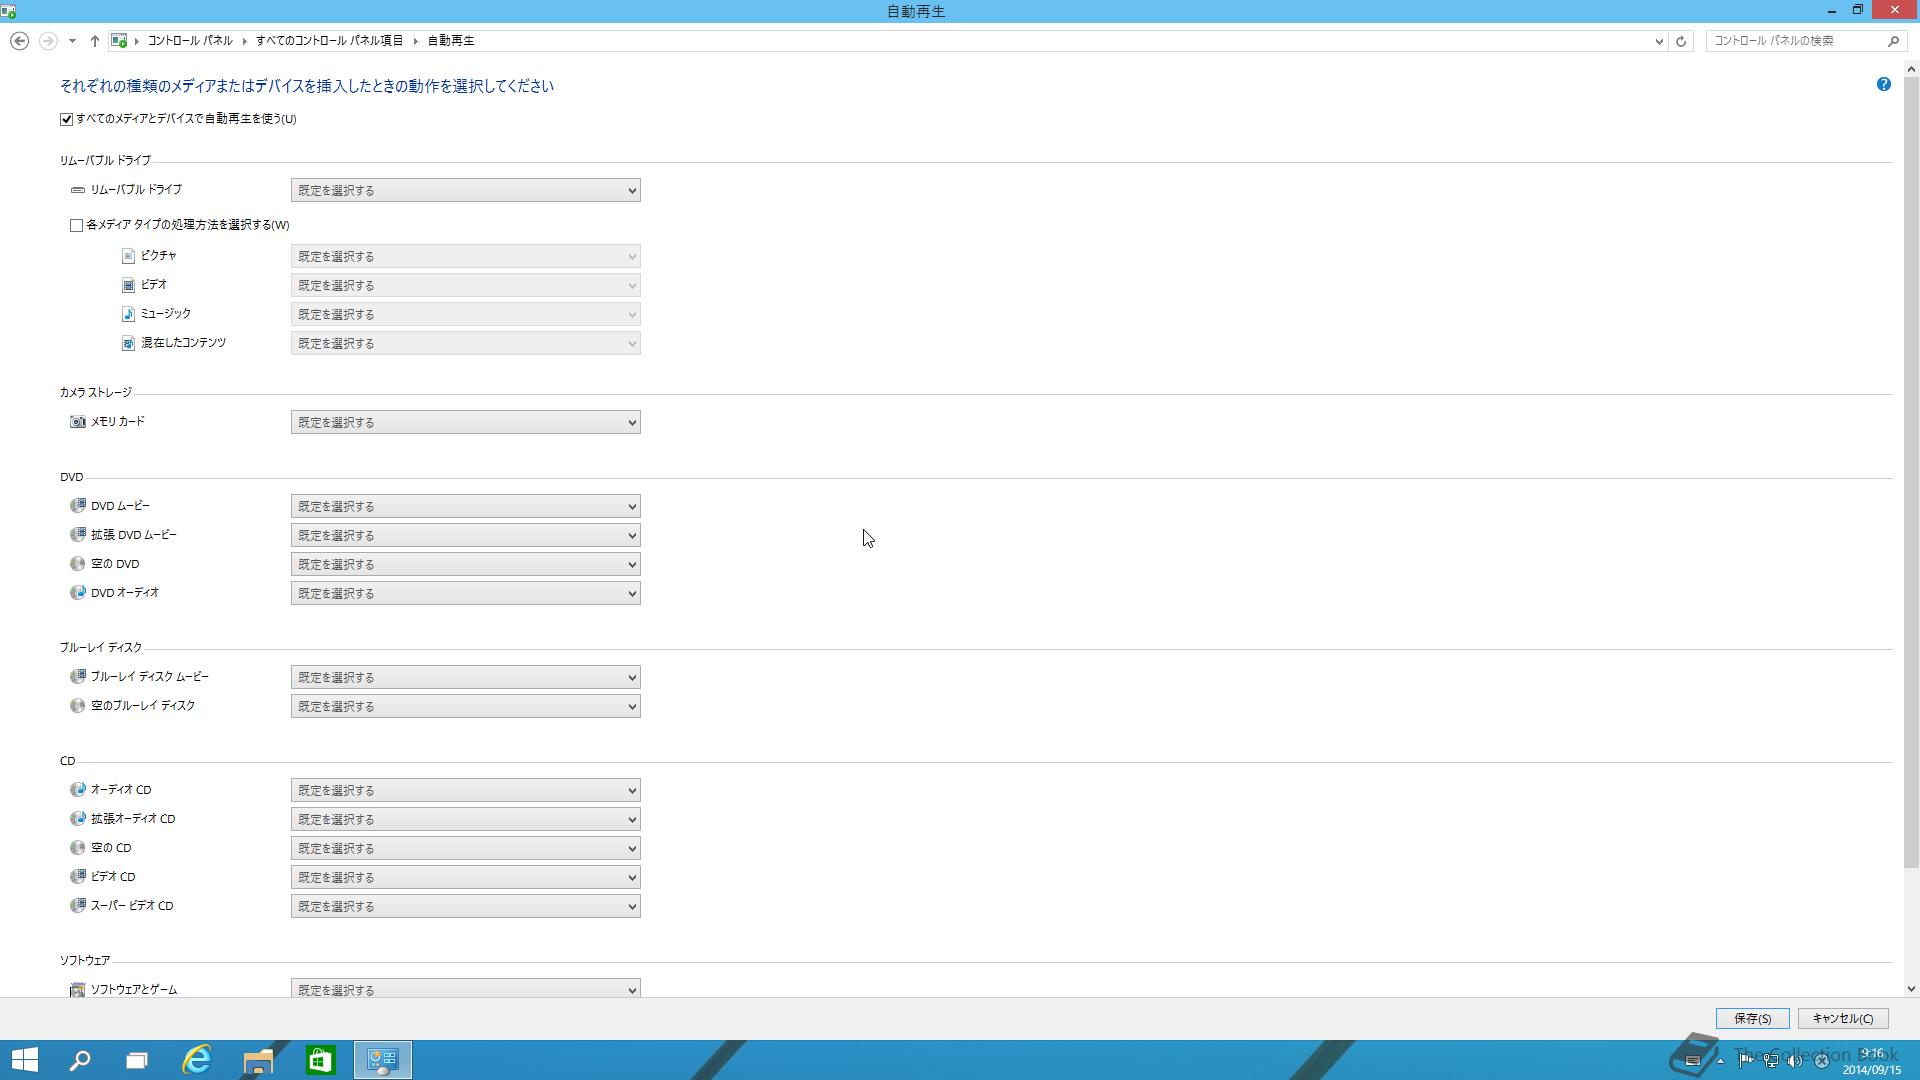
Task: Click the キャンセル(C) Cancel button
Action: 1842,1019
